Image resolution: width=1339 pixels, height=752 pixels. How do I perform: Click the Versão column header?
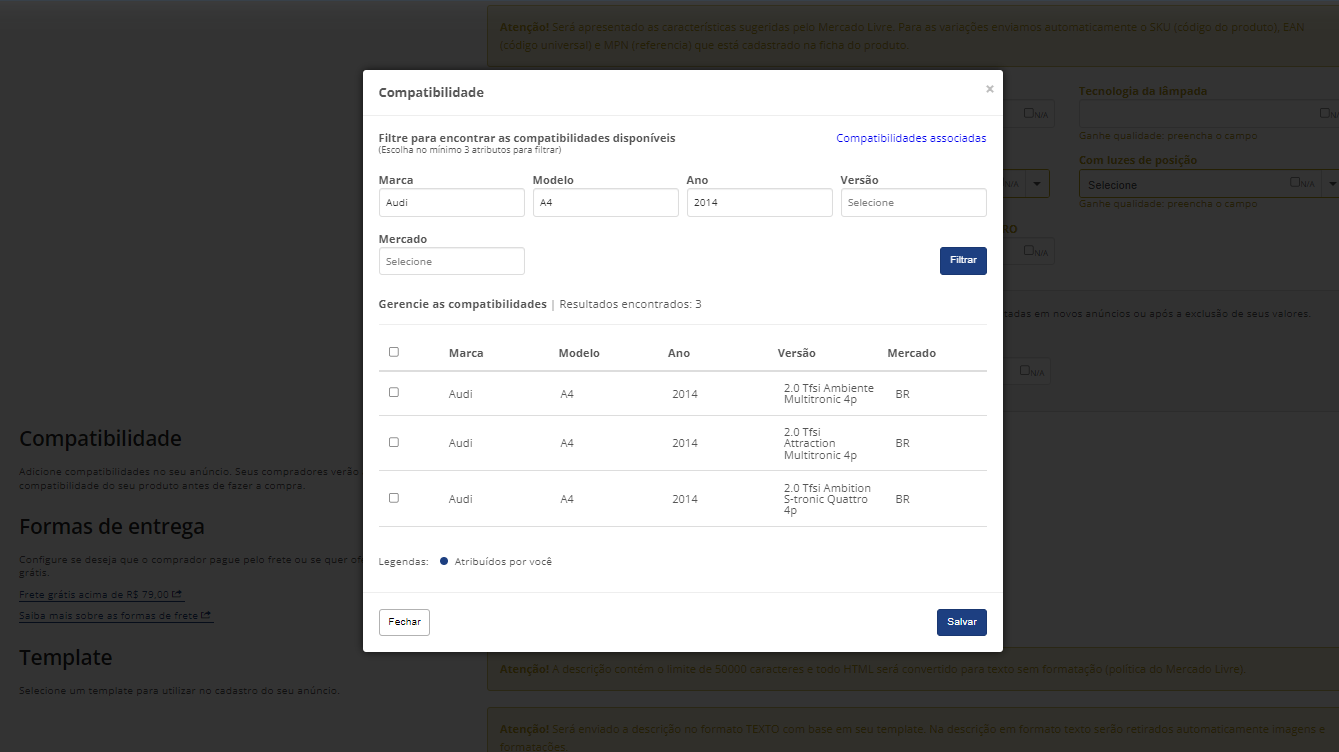point(797,353)
